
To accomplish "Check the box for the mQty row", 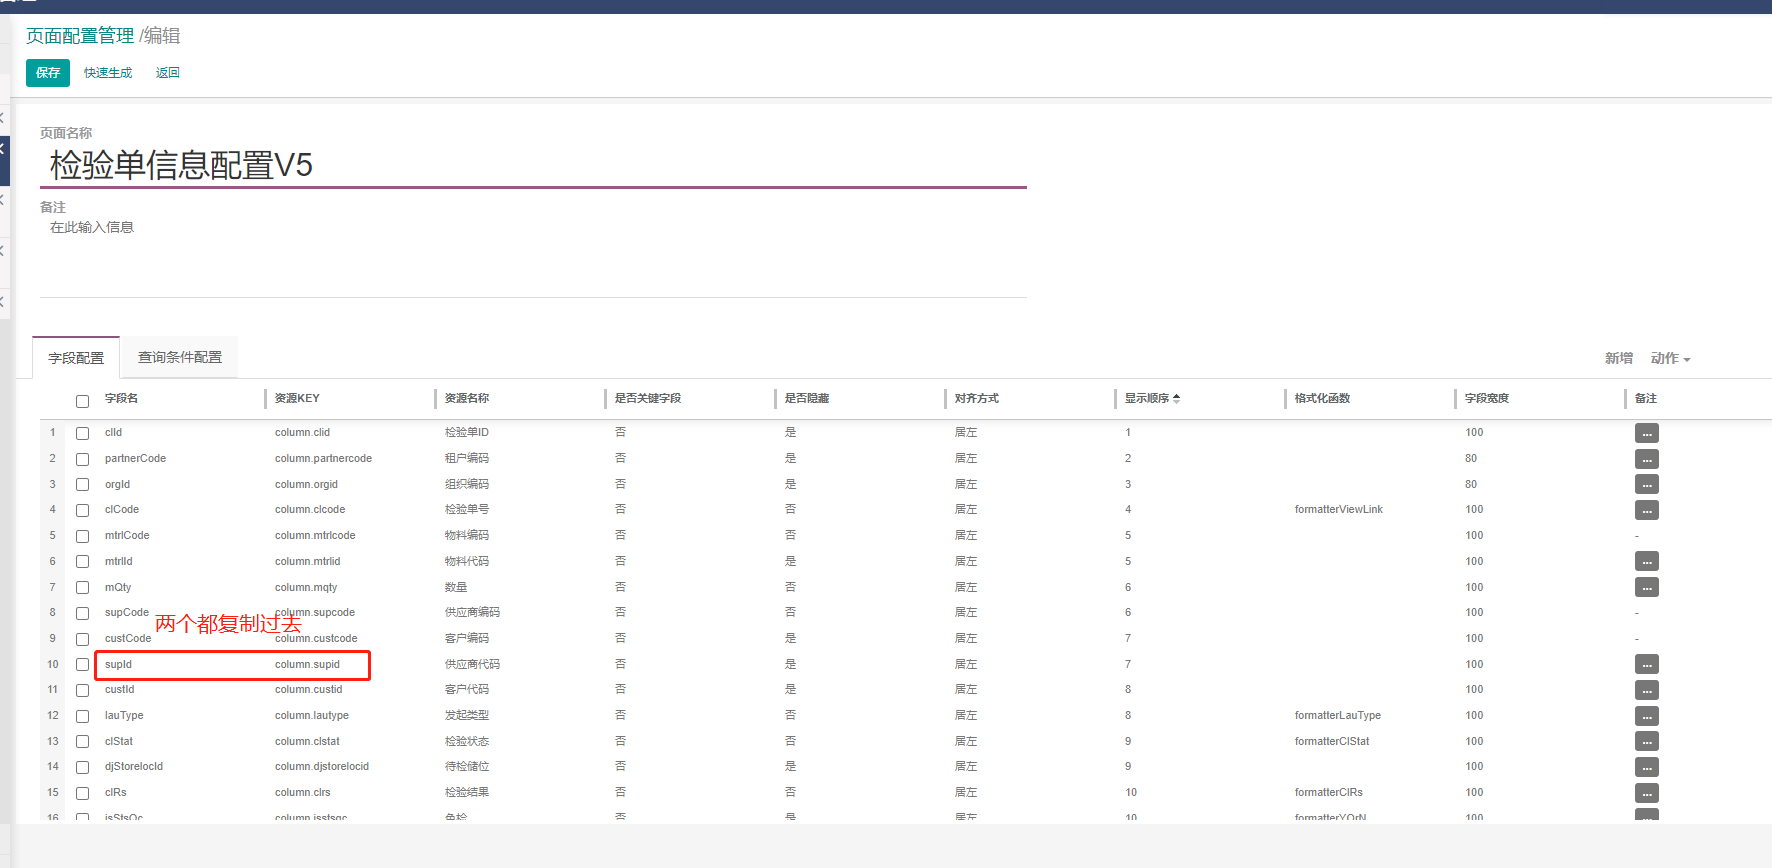I will click(83, 588).
